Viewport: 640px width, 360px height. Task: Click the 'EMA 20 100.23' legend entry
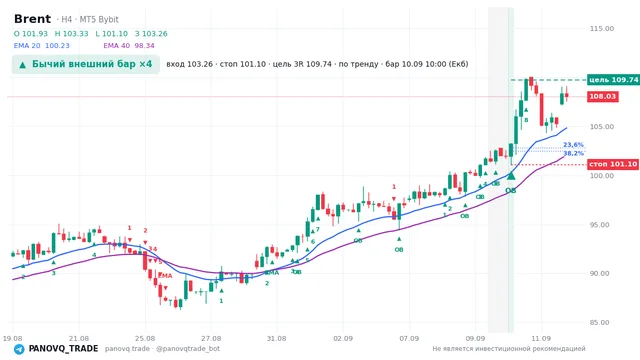click(42, 45)
